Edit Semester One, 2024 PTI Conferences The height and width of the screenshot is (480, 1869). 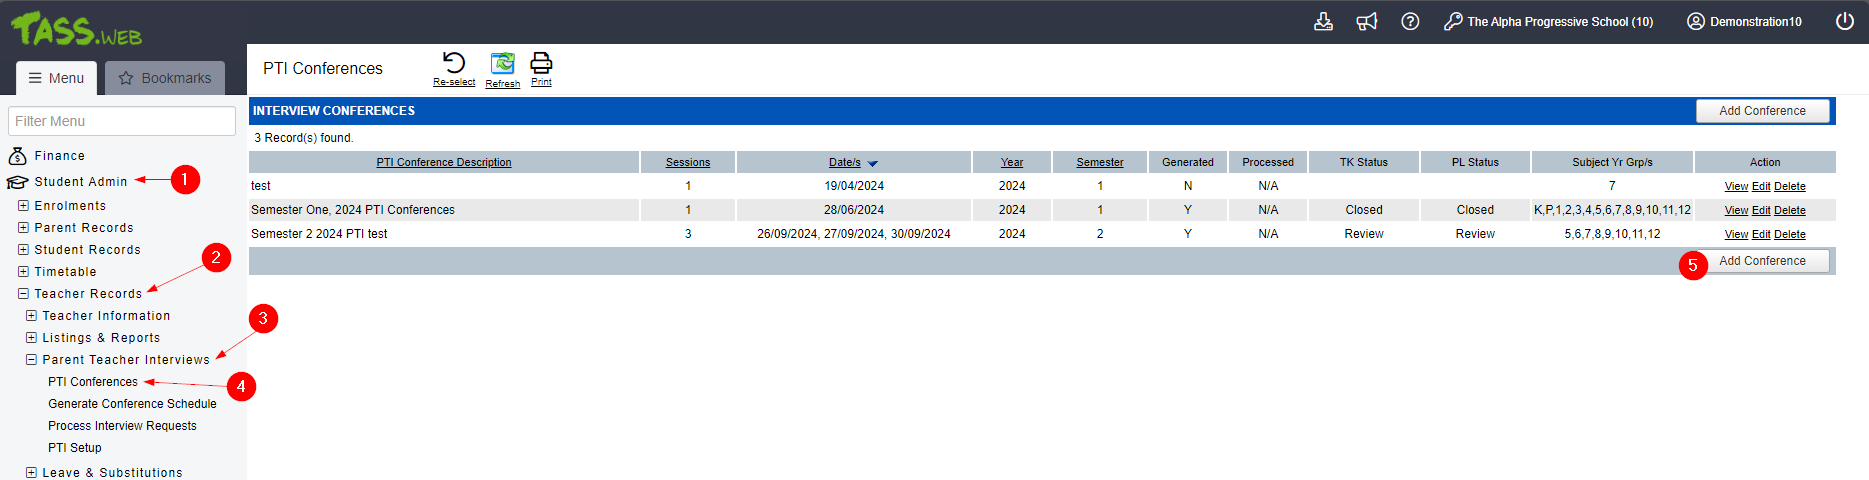[1761, 211]
